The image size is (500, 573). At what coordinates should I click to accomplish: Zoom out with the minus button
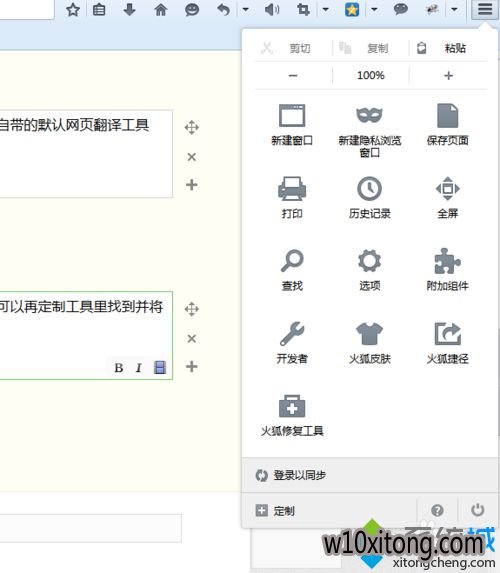pyautogui.click(x=293, y=76)
